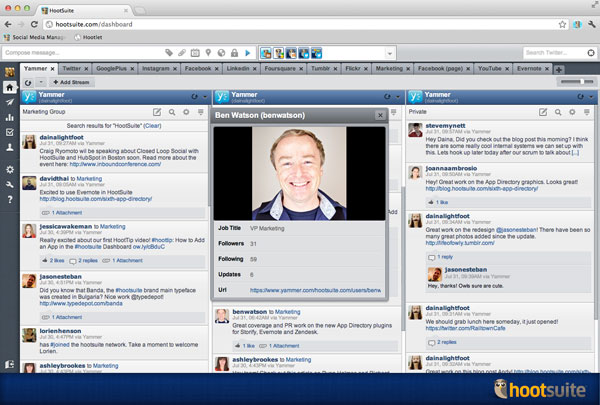Click in the Search Twitter field
600x405 pixels.
pyautogui.click(x=554, y=53)
